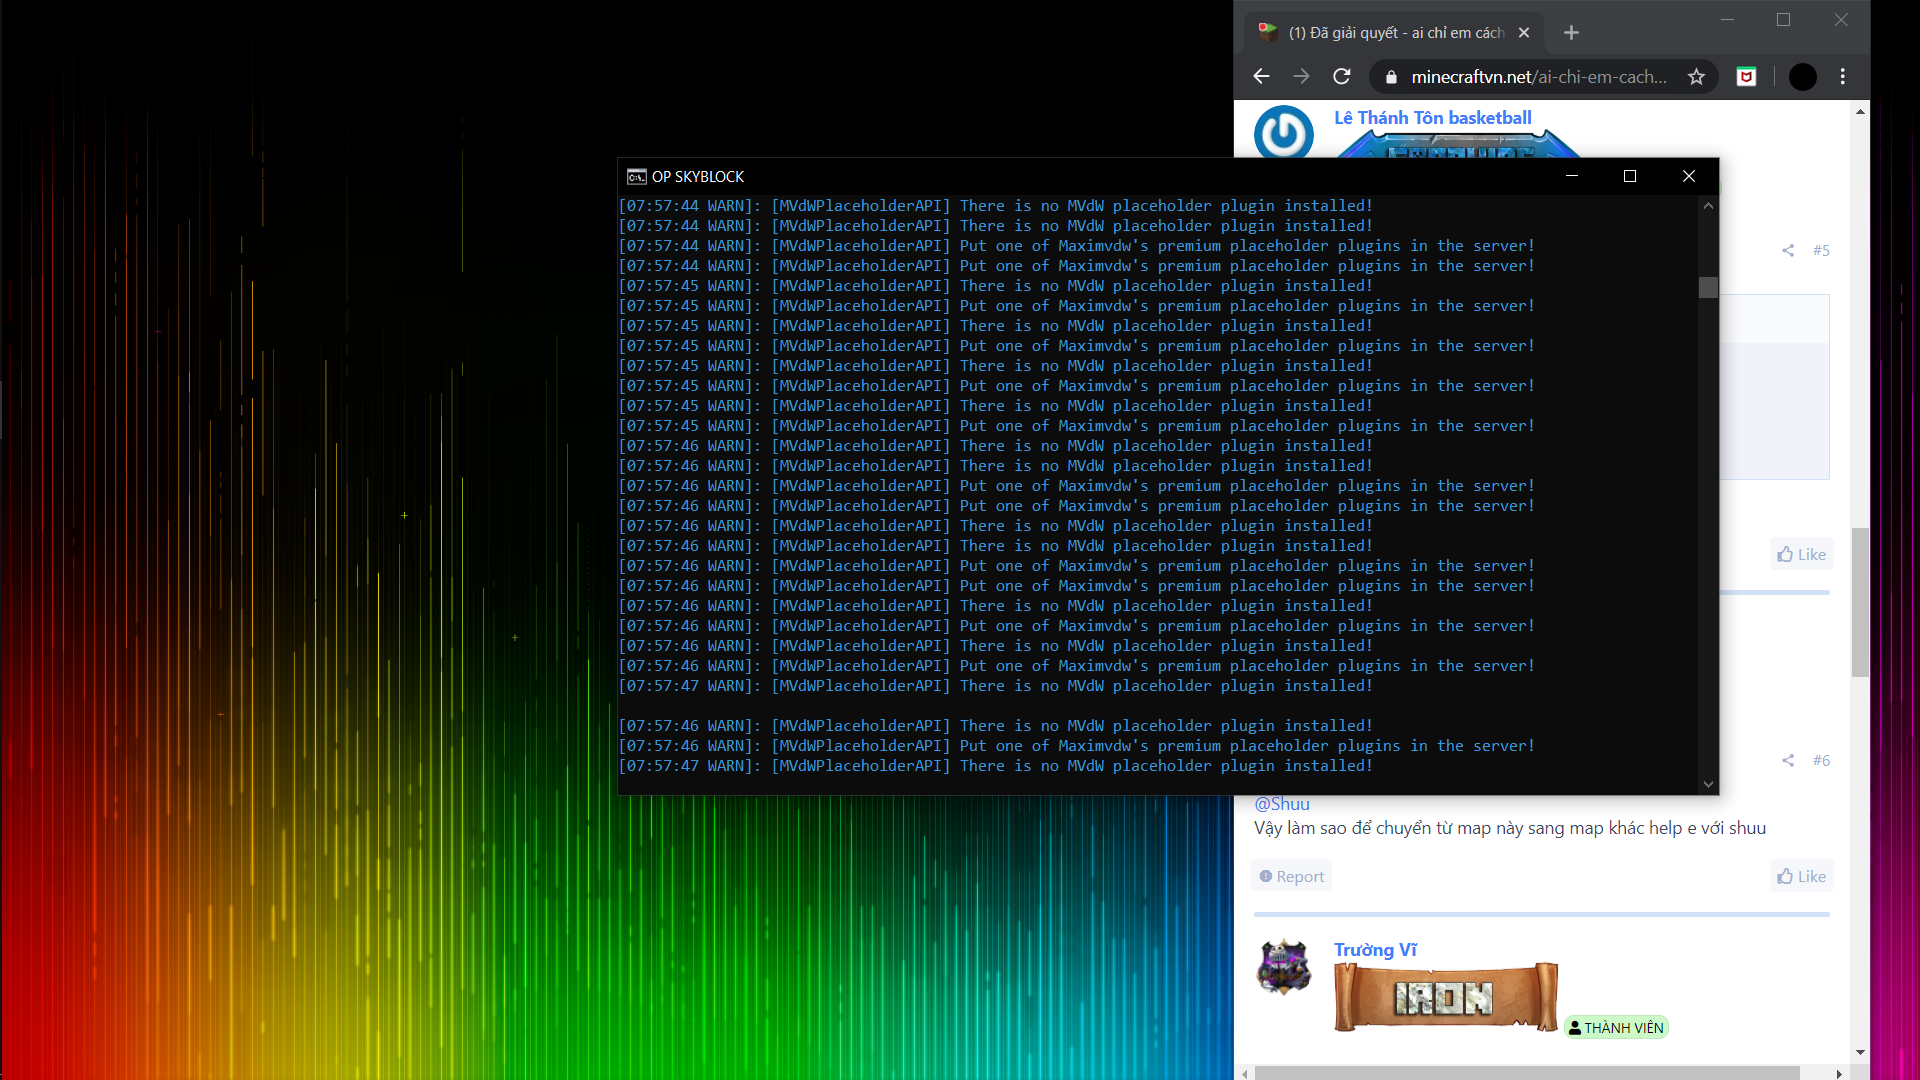1920x1080 pixels.
Task: Click the address bar URL field
Action: click(x=1538, y=77)
